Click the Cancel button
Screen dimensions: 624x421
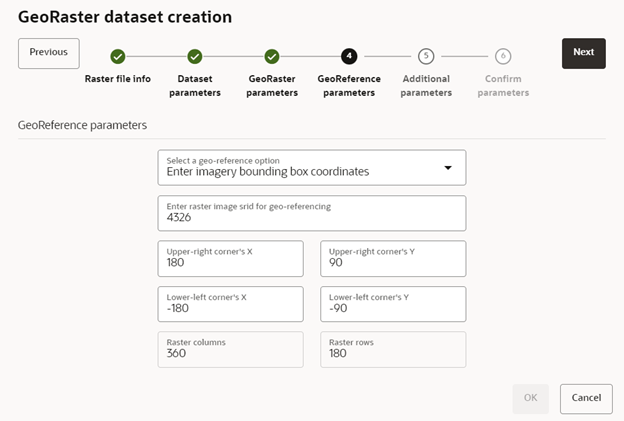click(x=586, y=399)
